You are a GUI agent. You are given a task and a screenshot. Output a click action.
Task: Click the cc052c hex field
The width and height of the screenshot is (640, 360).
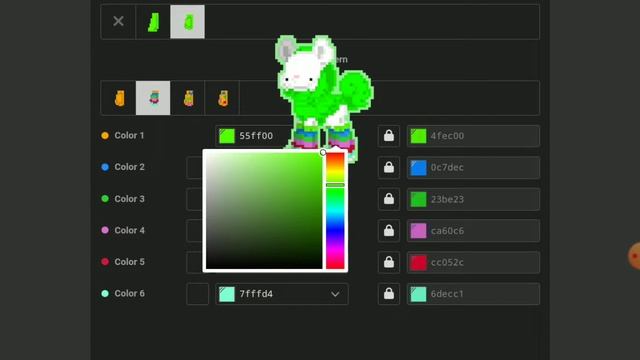click(473, 262)
